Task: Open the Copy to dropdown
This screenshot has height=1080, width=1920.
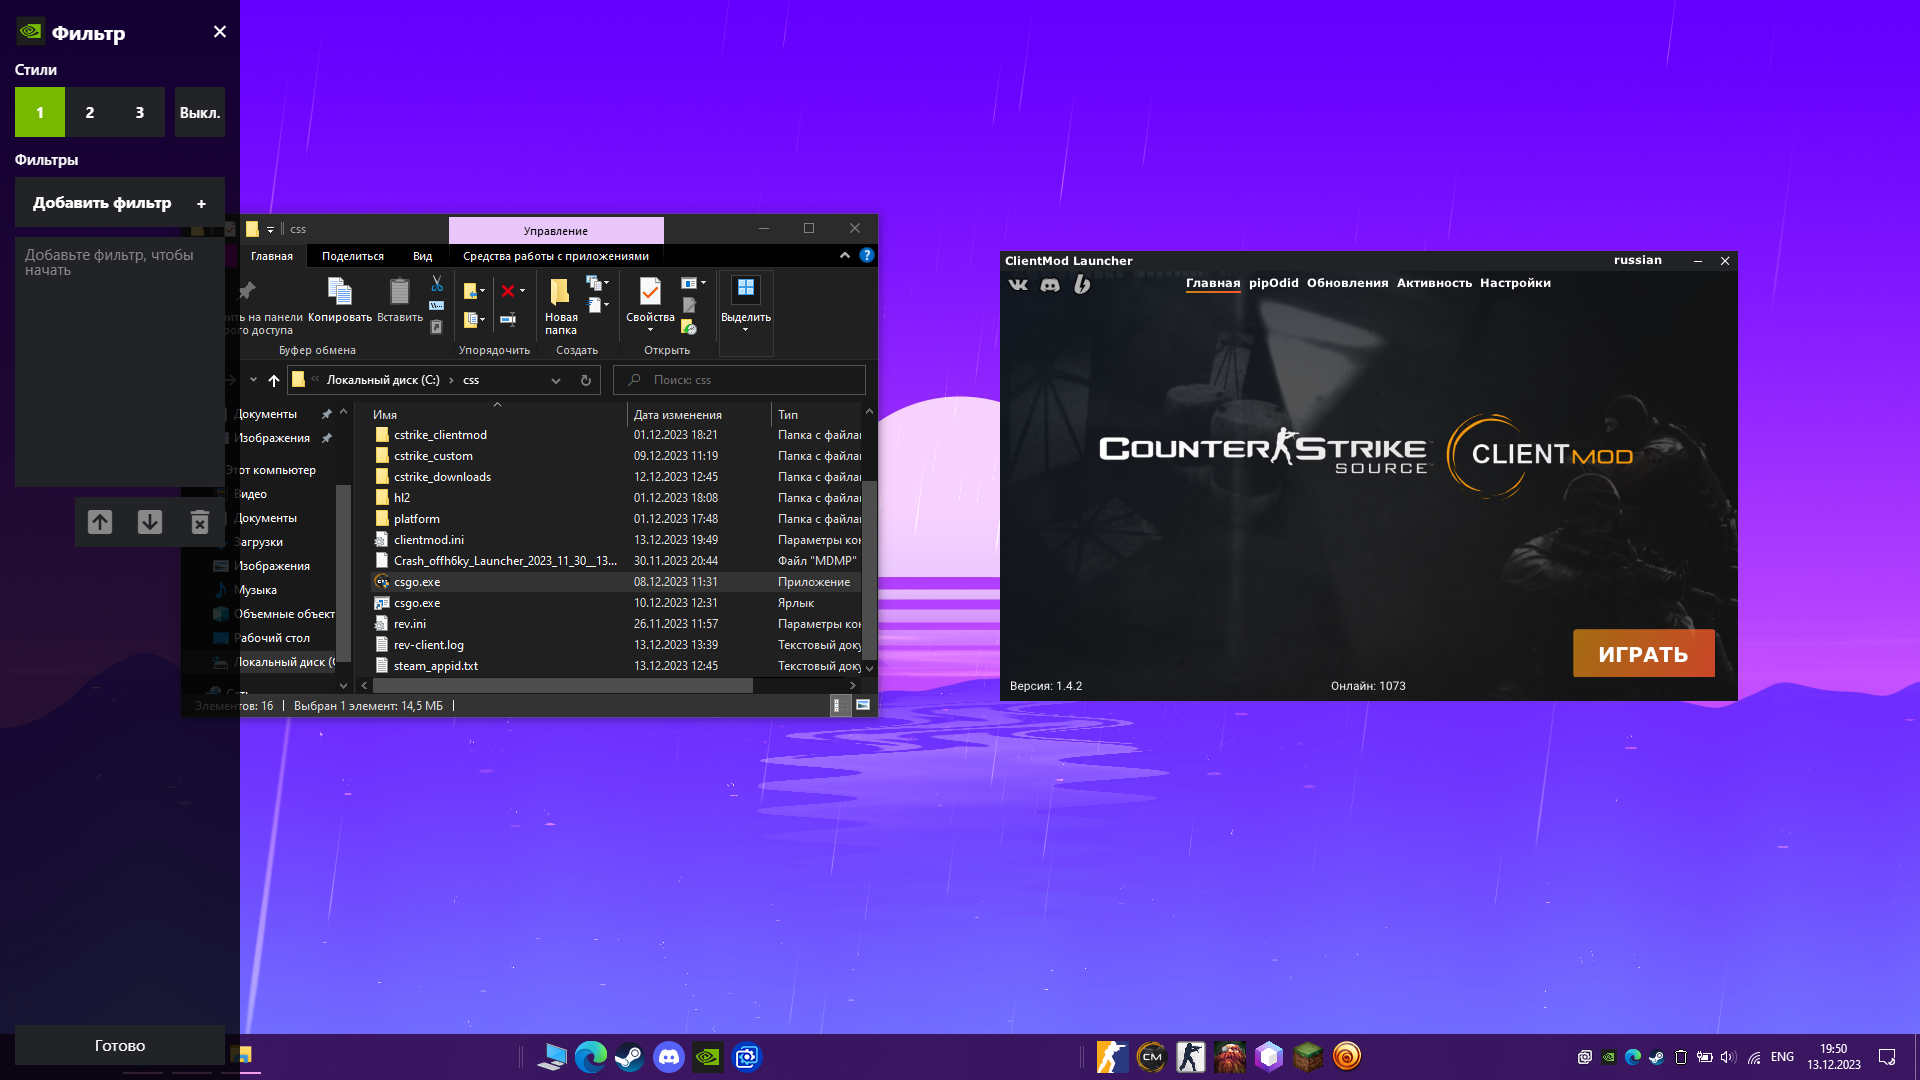Action: point(475,320)
